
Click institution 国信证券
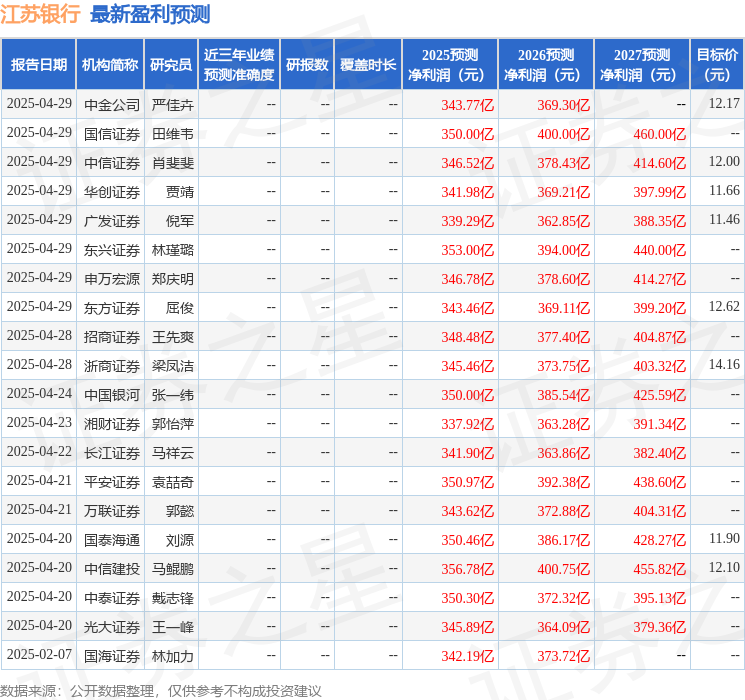112,134
